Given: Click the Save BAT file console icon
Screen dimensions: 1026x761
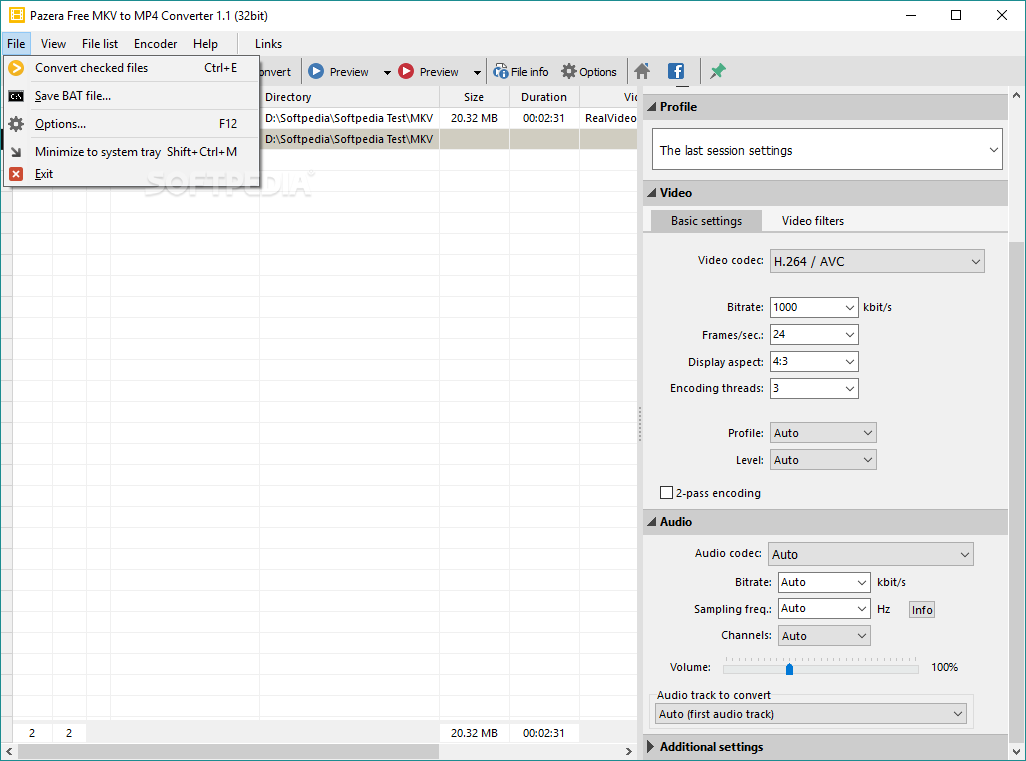Looking at the screenshot, I should pyautogui.click(x=16, y=96).
